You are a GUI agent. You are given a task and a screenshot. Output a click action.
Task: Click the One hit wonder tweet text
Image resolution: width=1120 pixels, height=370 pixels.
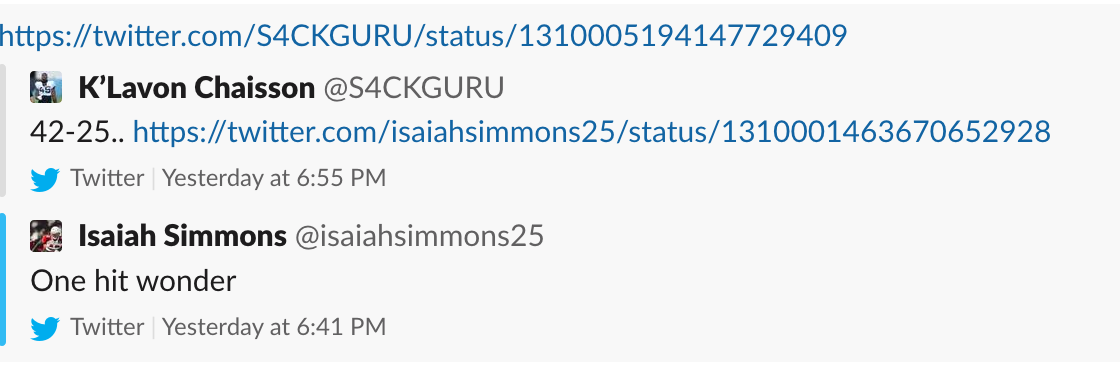(x=133, y=281)
